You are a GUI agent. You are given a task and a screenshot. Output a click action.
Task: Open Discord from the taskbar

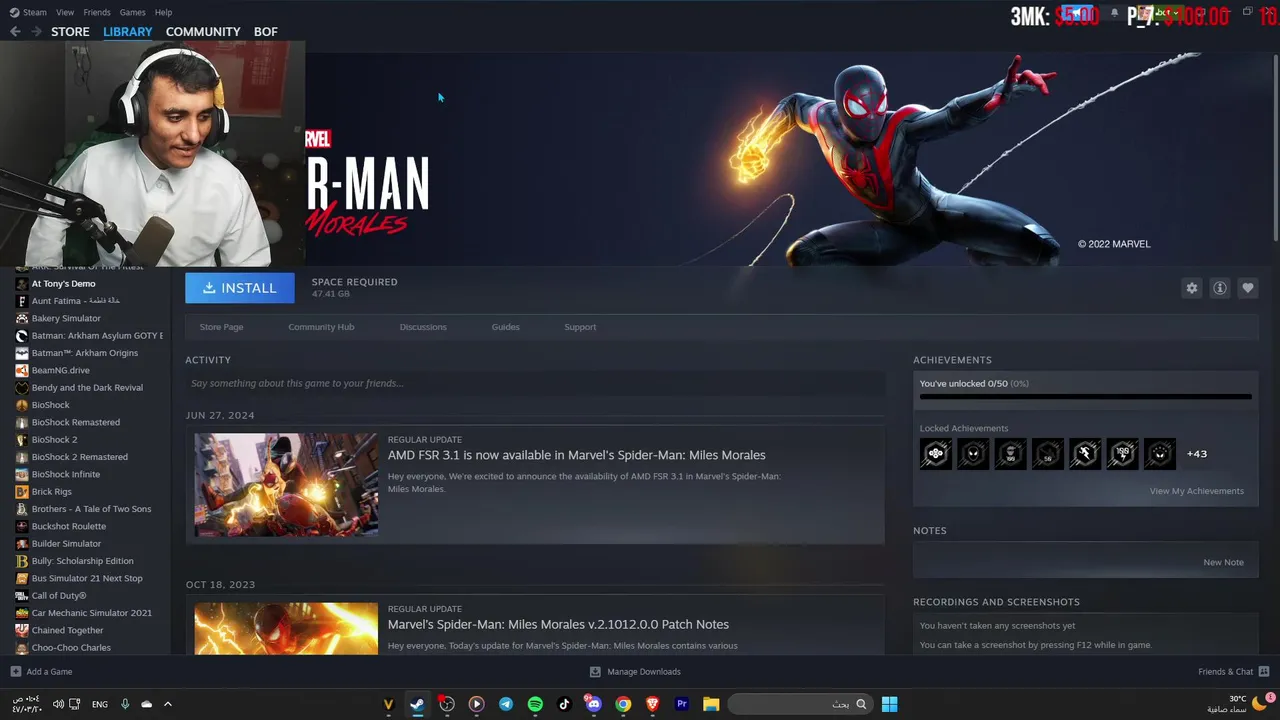(x=594, y=704)
